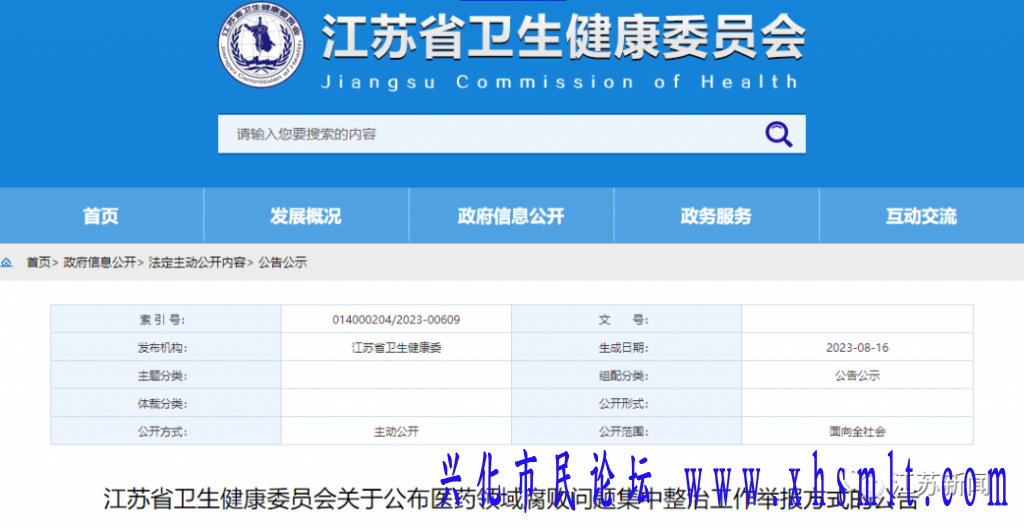Click the date value 2023-08-16
The width and height of the screenshot is (1024, 529).
tap(857, 347)
